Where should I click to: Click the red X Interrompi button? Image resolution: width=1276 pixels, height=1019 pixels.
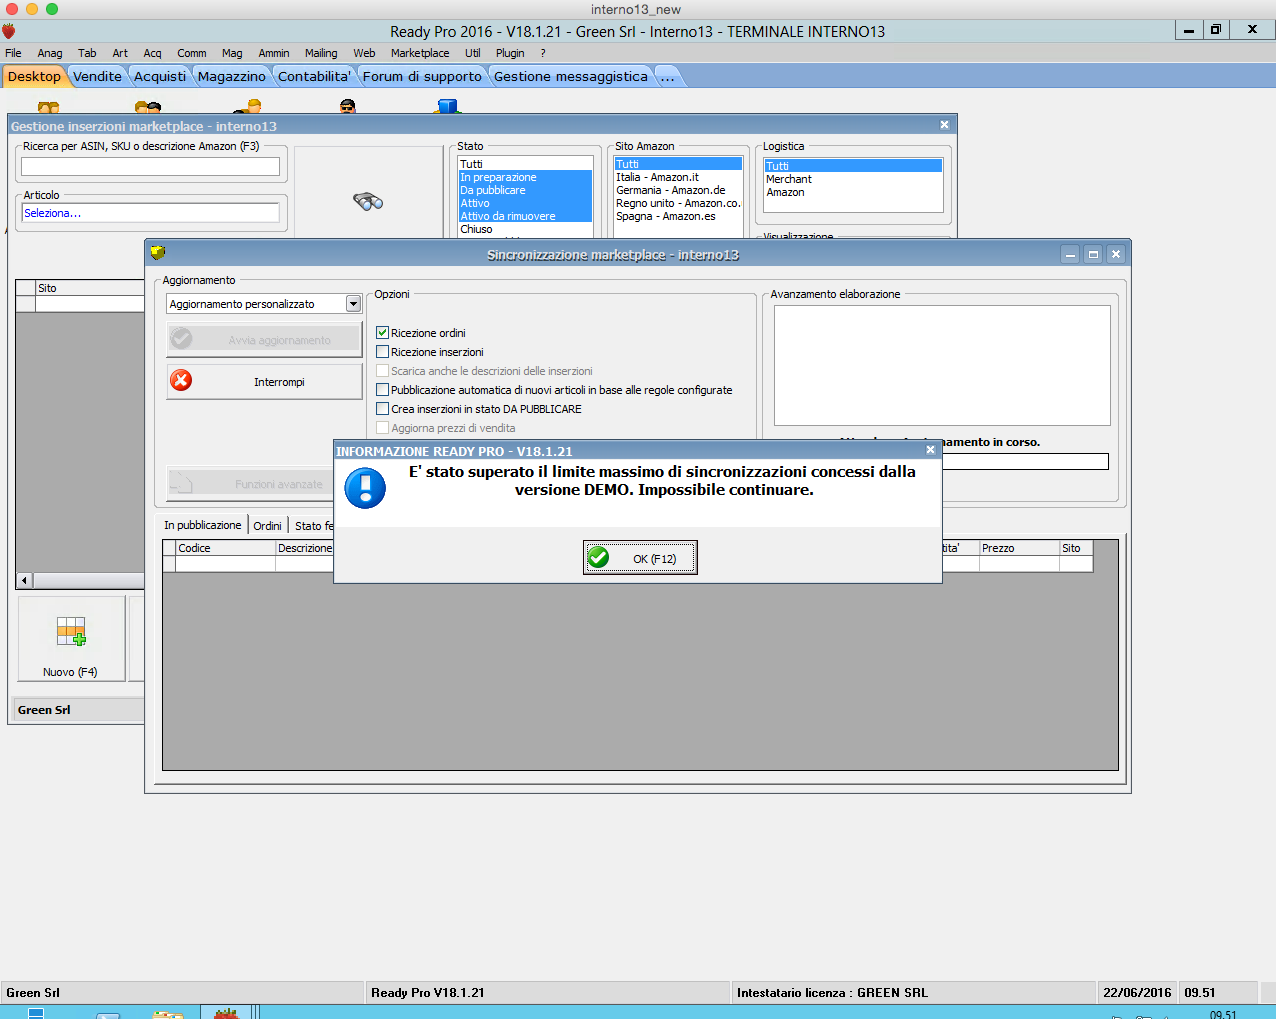pos(264,381)
